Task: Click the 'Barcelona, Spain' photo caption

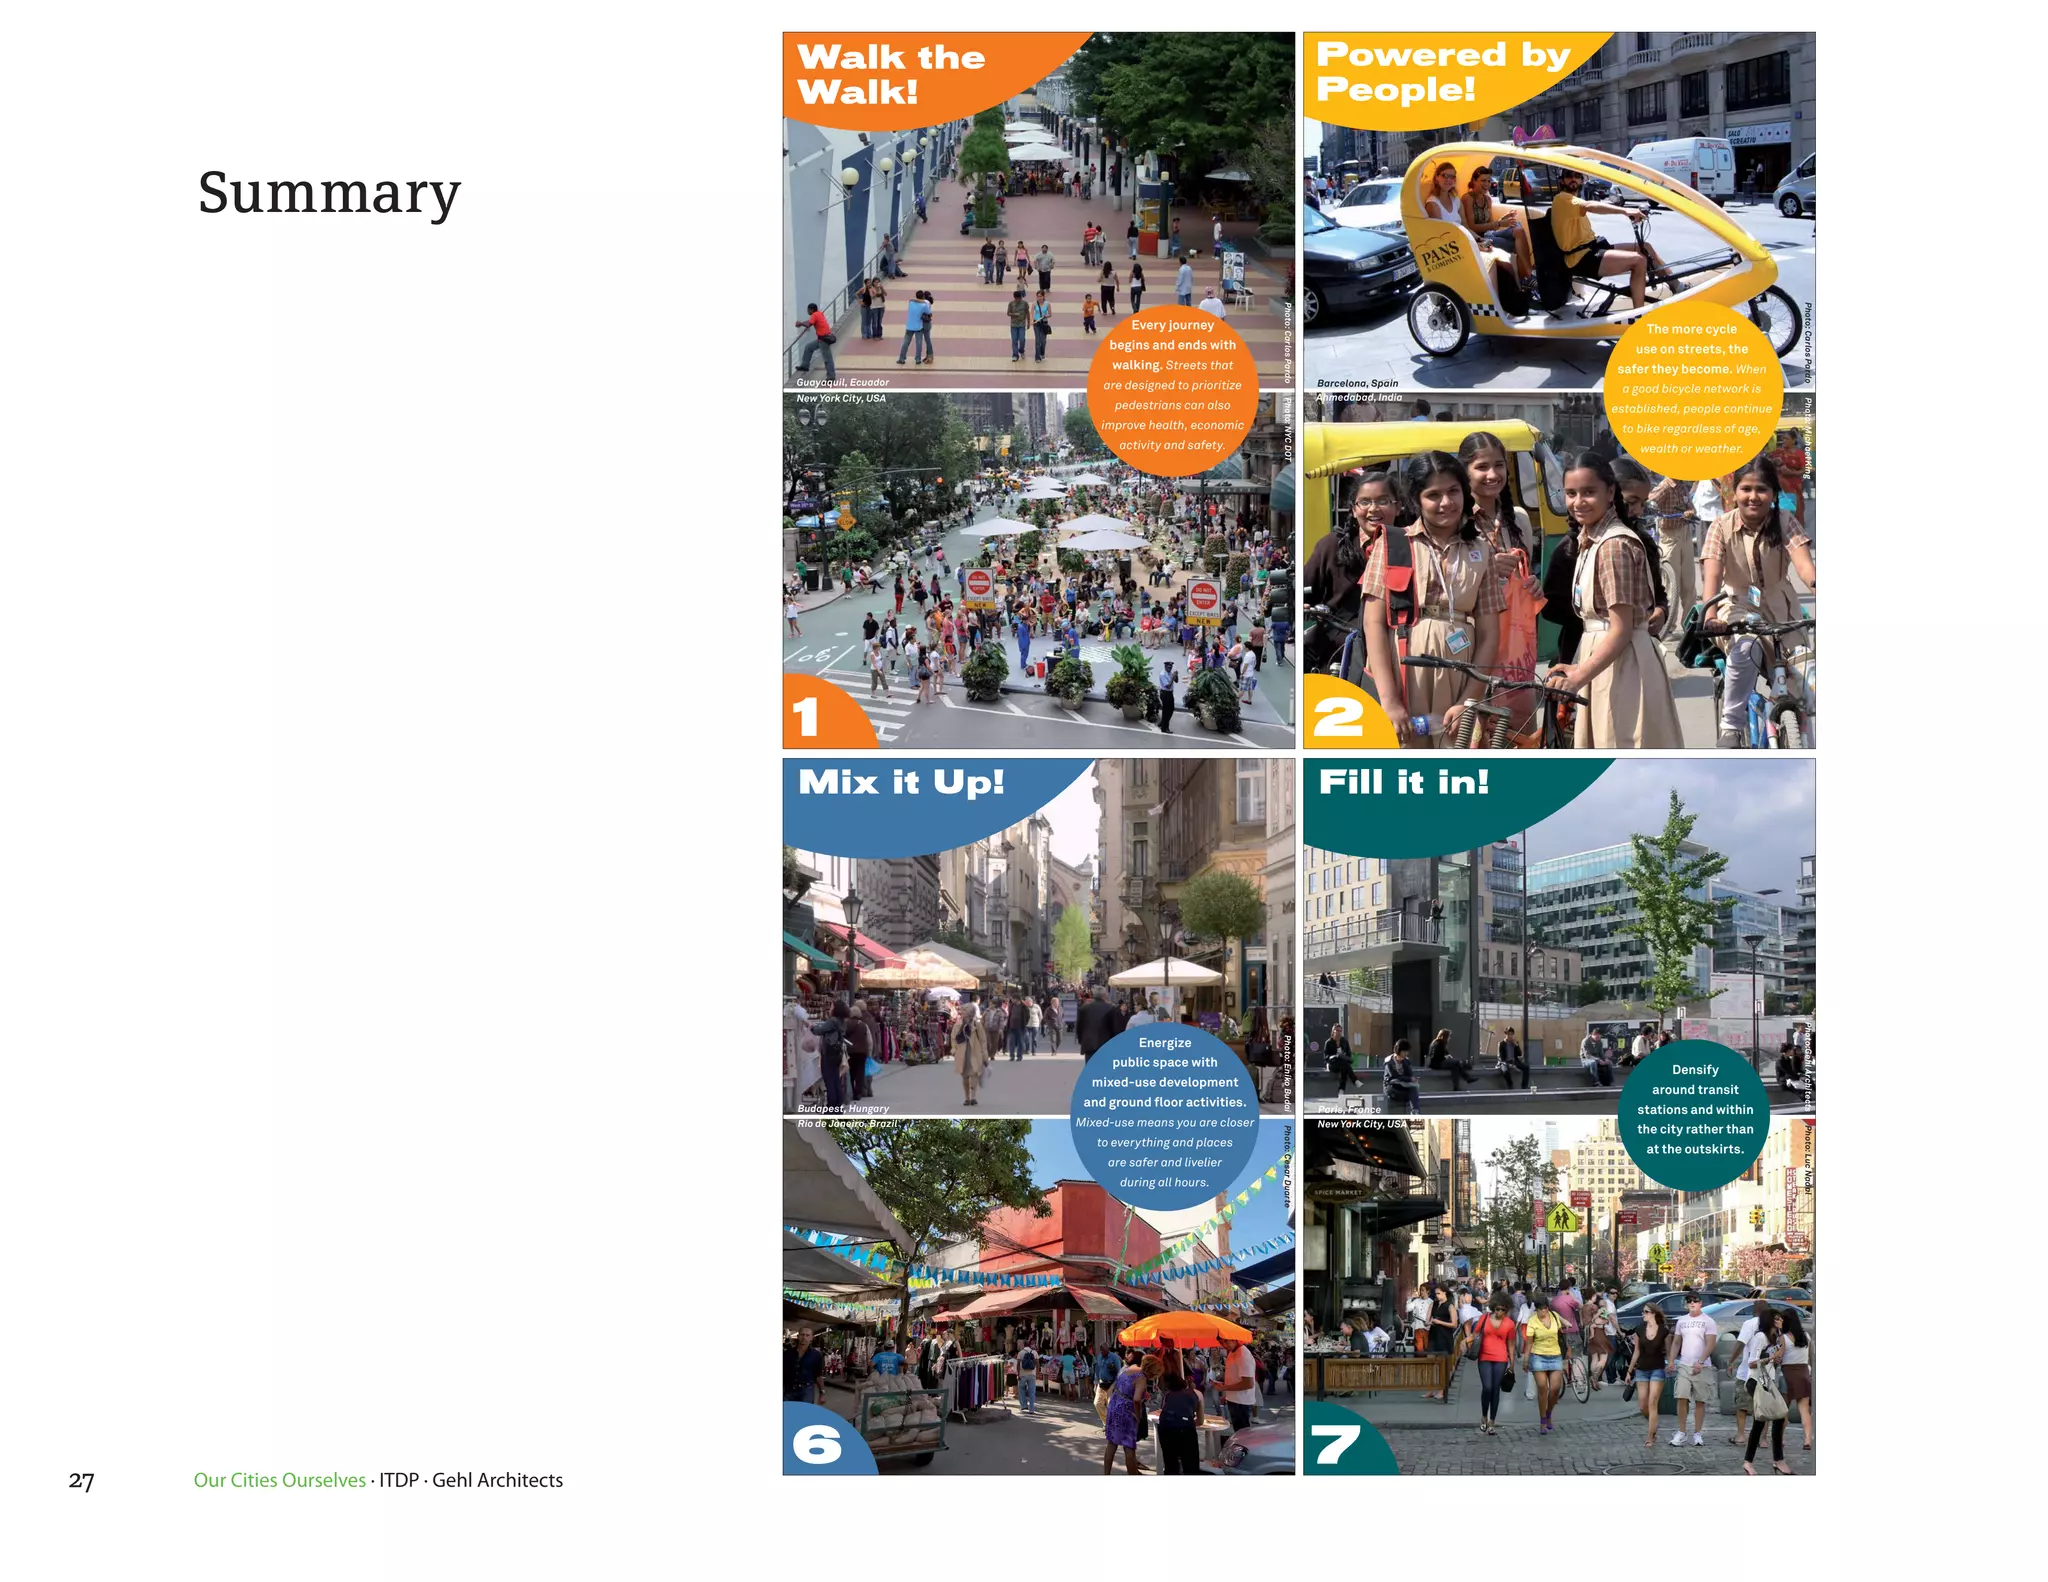Action: pos(1357,383)
